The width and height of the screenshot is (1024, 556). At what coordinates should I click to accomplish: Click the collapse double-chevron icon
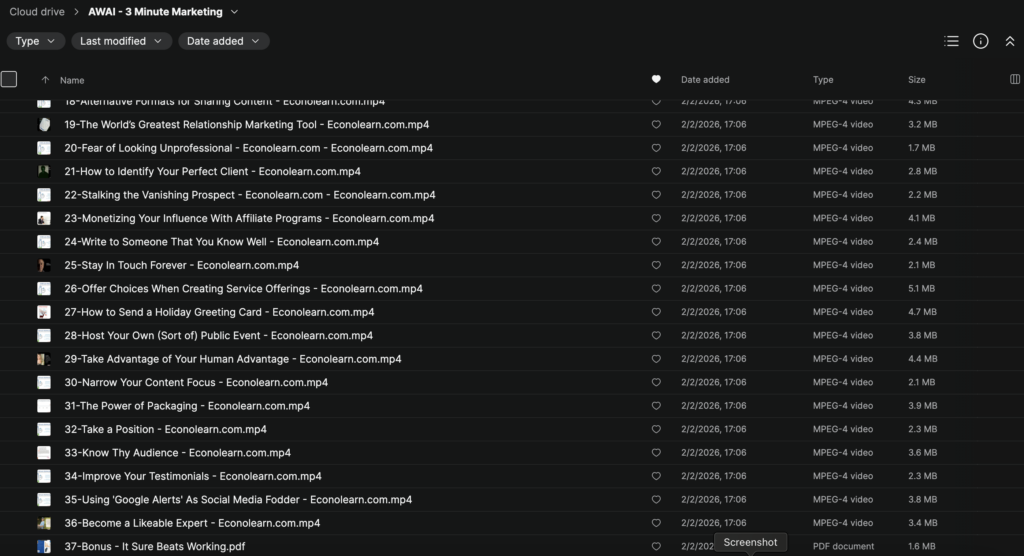(x=1009, y=41)
